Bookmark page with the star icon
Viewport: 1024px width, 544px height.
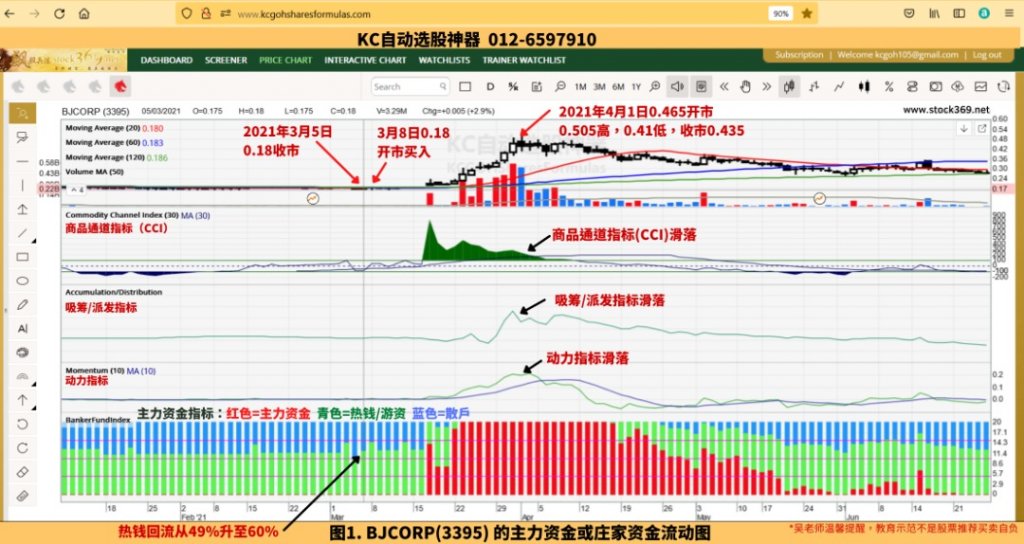click(x=807, y=13)
